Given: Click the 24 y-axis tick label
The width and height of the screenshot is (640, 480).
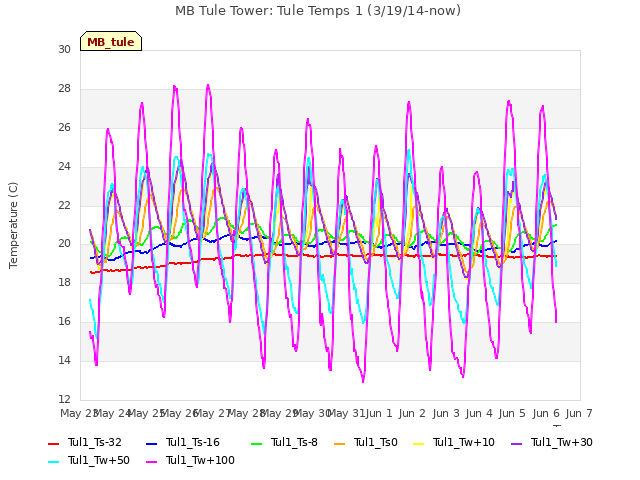Looking at the screenshot, I should coord(64,166).
